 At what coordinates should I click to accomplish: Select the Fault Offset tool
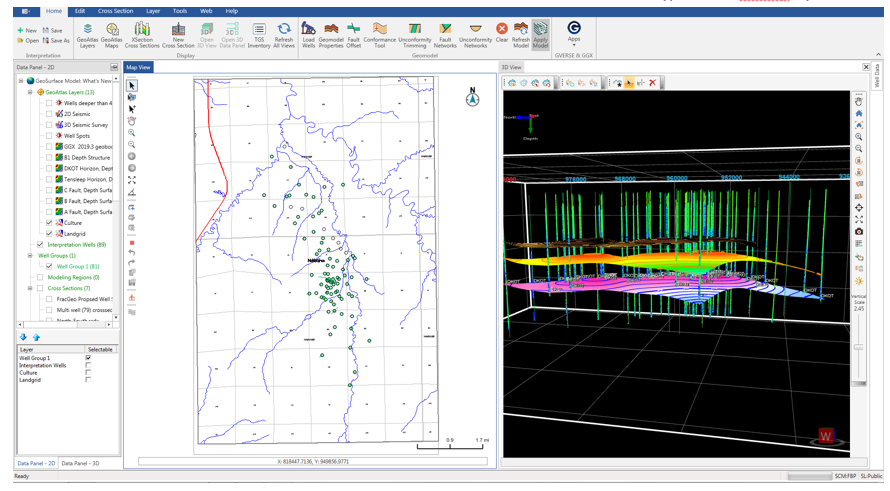[353, 35]
